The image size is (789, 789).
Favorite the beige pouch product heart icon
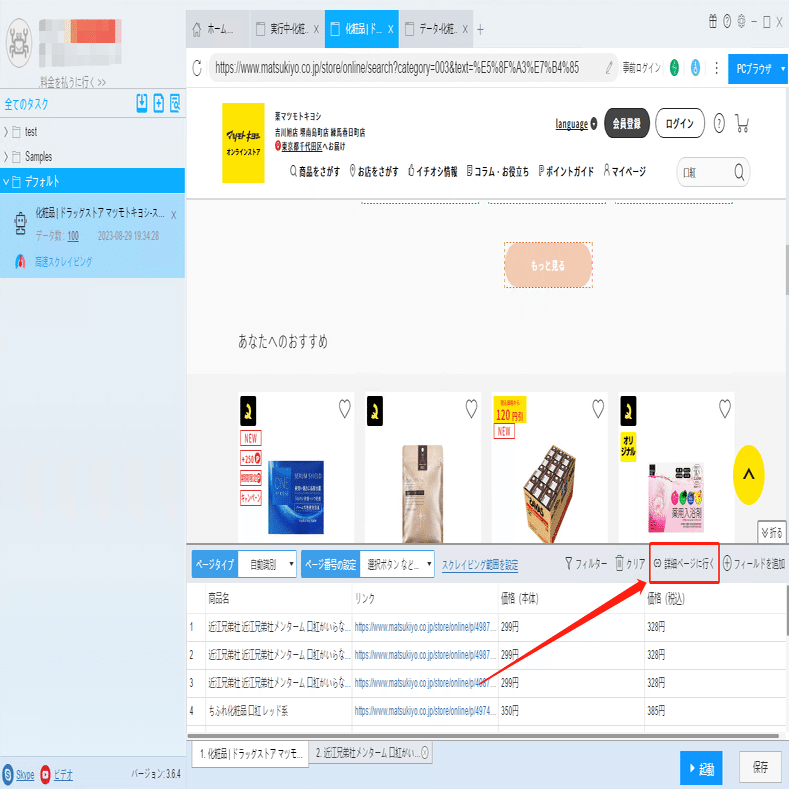point(471,409)
